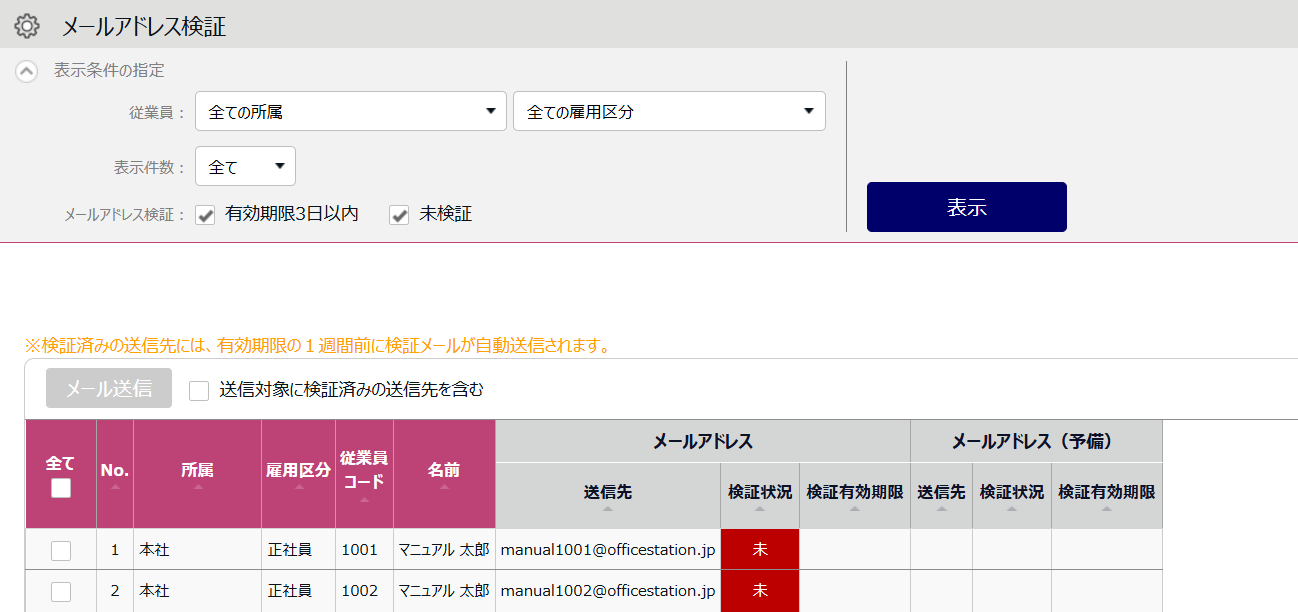Click the メールアドレス検証 page title
This screenshot has width=1298, height=612.
144,27
